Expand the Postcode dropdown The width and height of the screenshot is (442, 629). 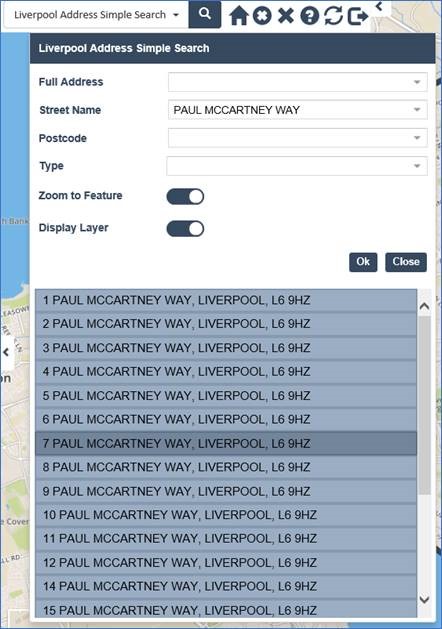point(298,138)
